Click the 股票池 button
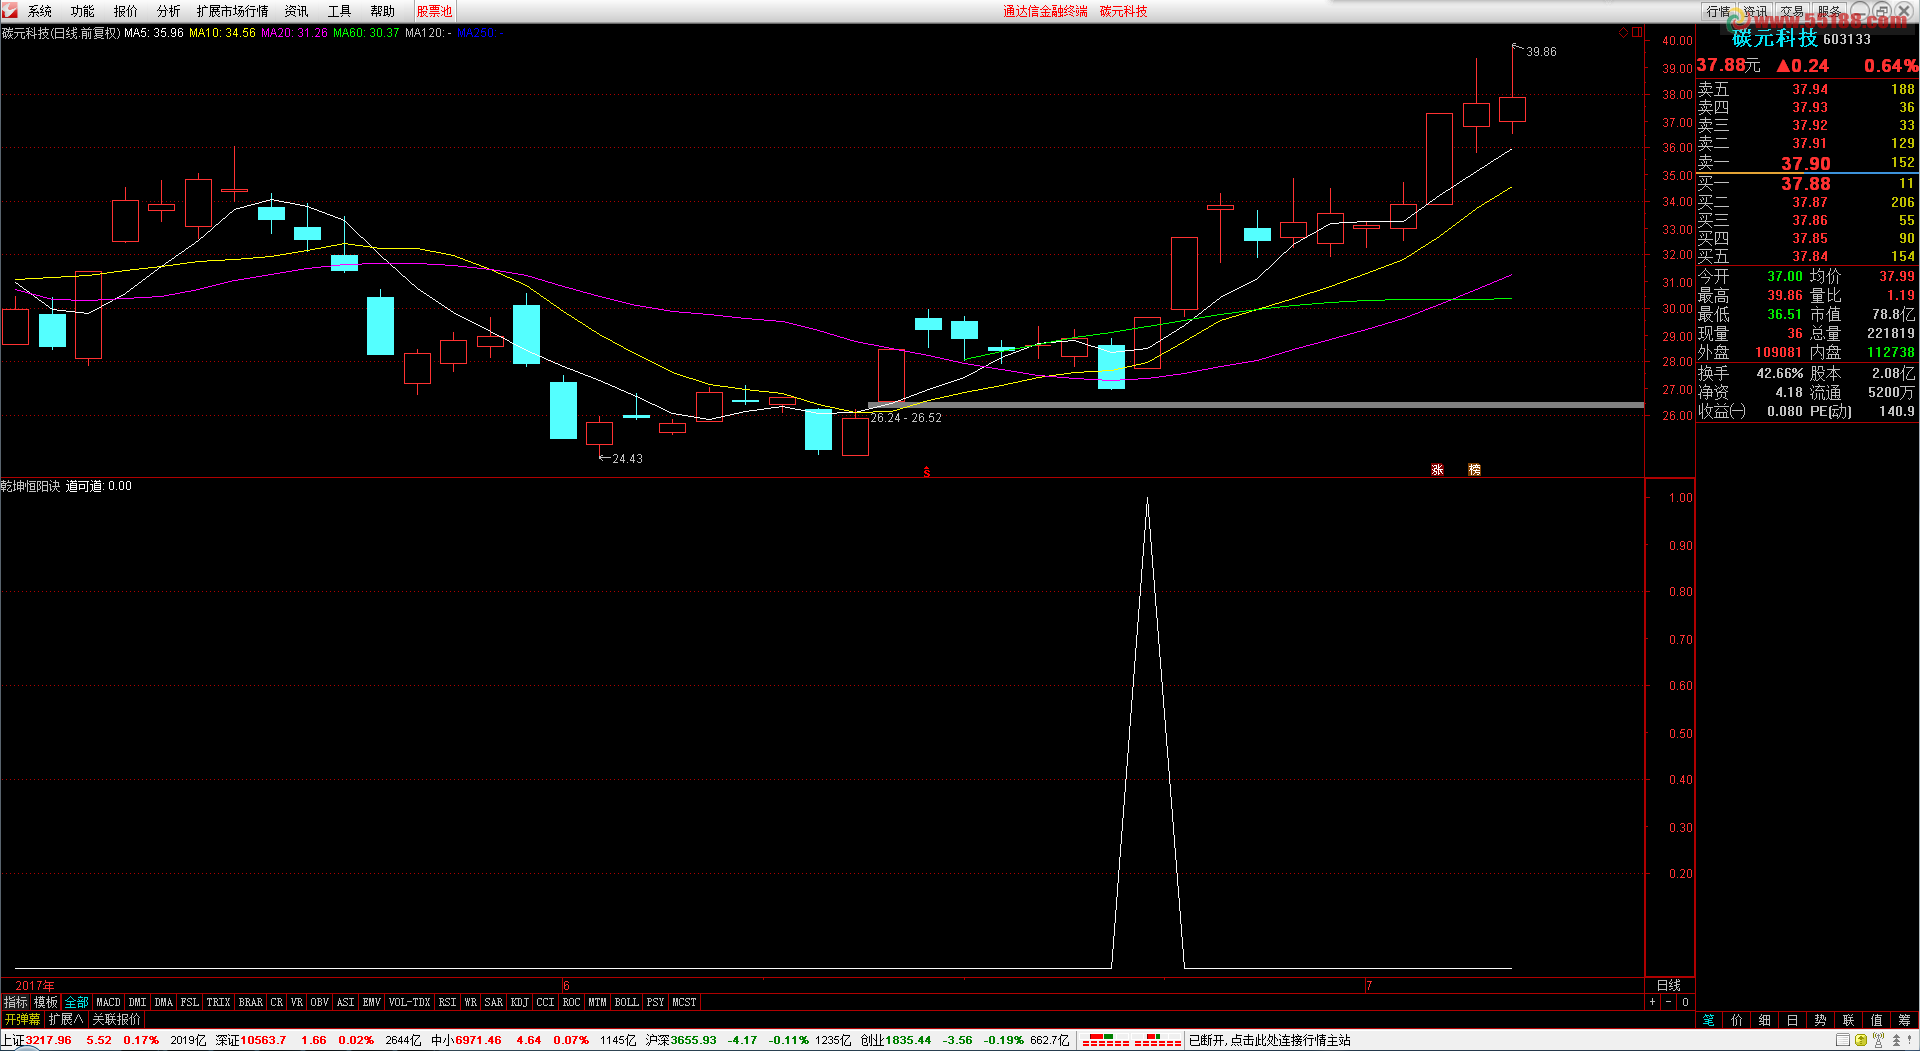 434,11
